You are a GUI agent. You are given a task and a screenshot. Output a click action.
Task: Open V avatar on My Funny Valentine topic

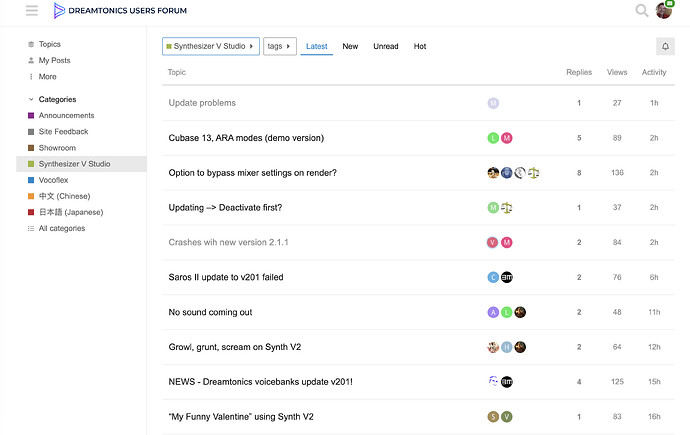[x=506, y=417]
